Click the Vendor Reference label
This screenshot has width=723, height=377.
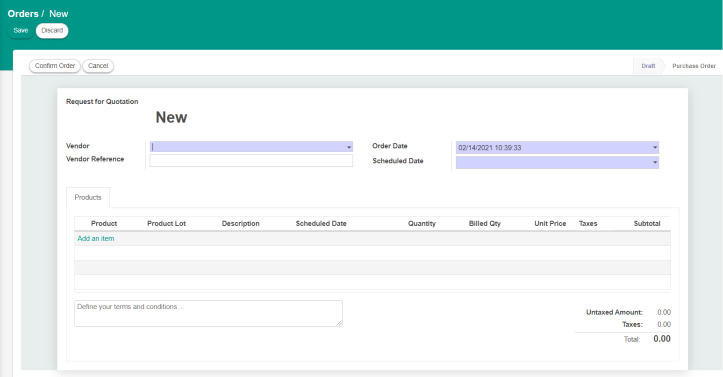tap(95, 159)
